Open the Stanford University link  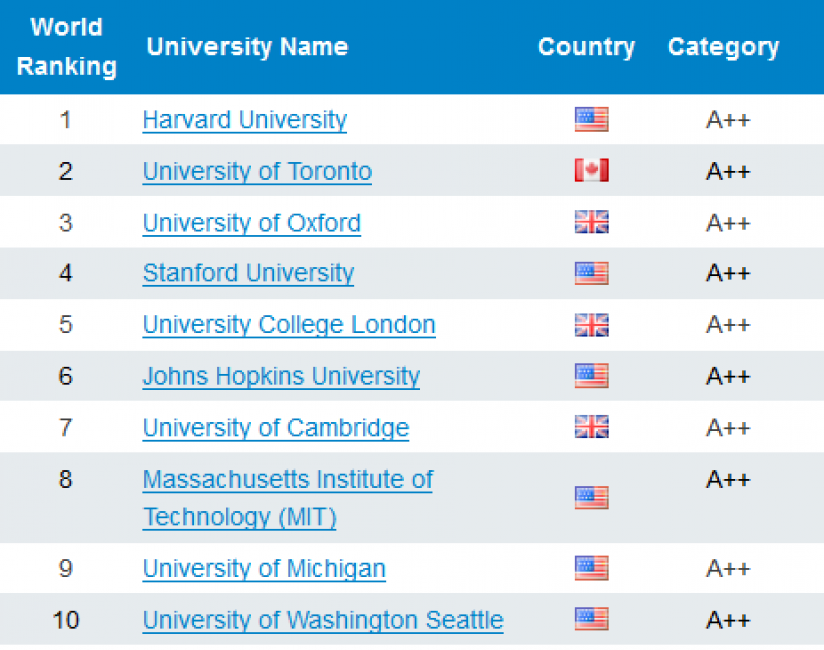tap(248, 274)
